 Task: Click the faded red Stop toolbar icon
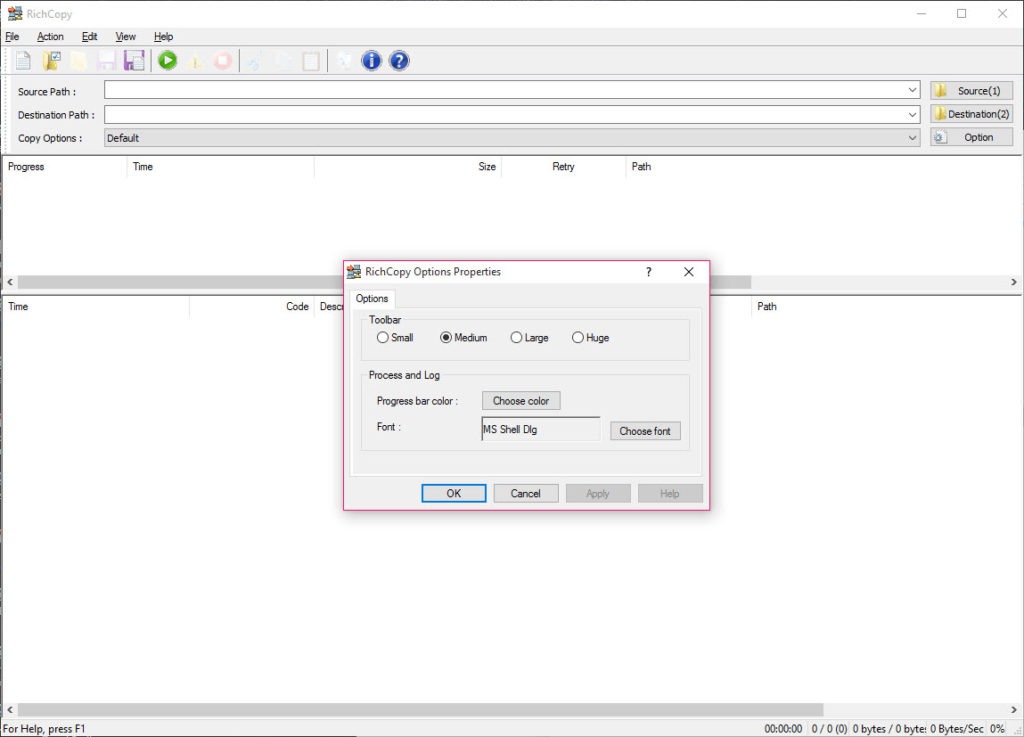(223, 61)
